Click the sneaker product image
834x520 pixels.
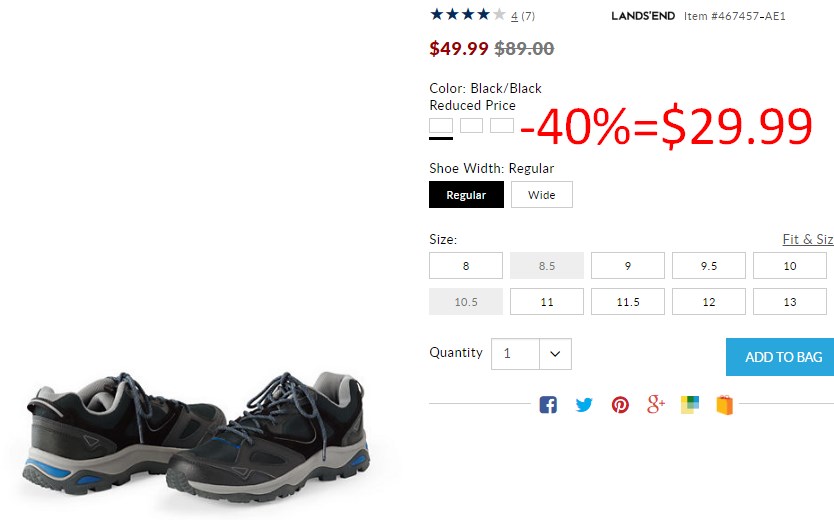tap(197, 437)
